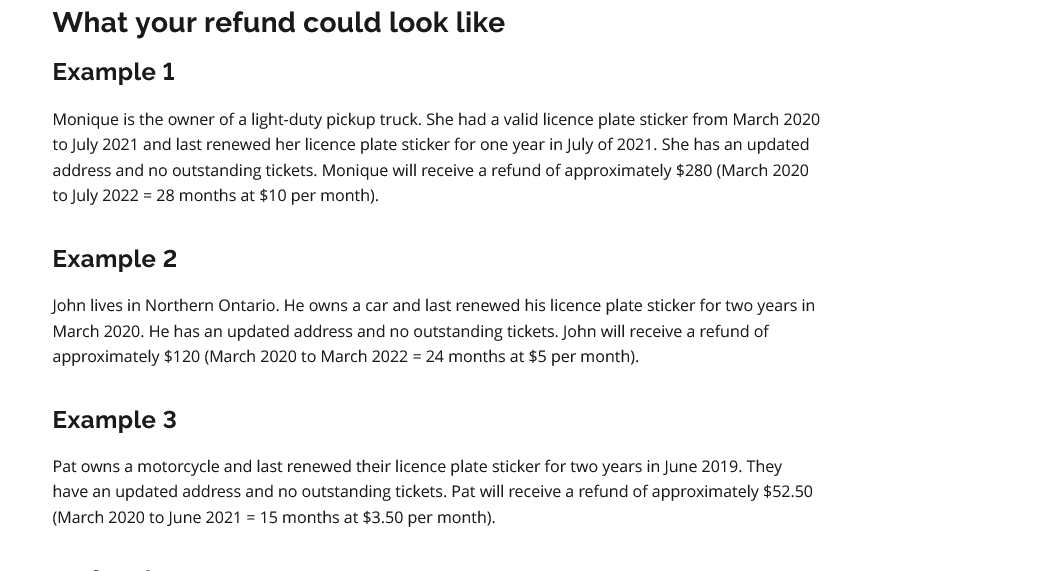Viewport: 1063px width, 571px height.
Task: Click the '$120' refund amount text
Action: (x=182, y=357)
